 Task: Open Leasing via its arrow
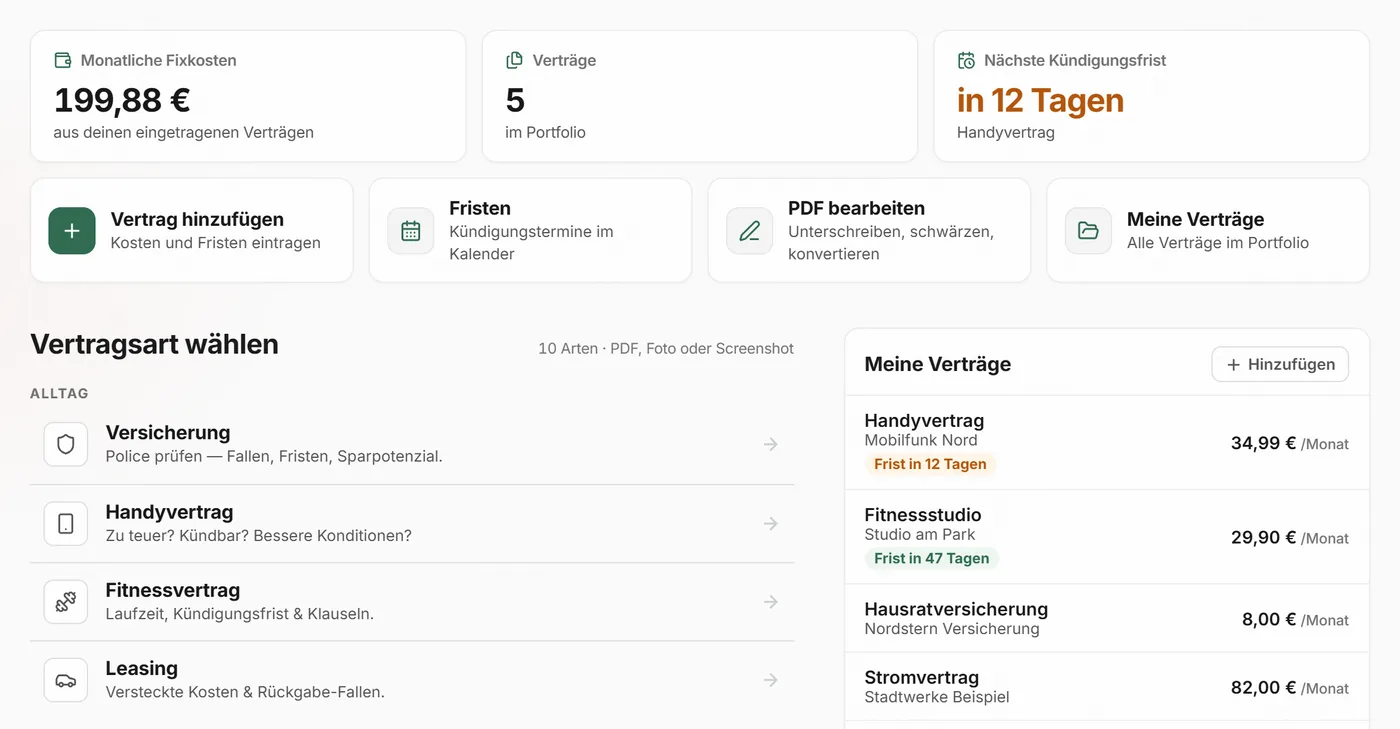[x=771, y=680]
